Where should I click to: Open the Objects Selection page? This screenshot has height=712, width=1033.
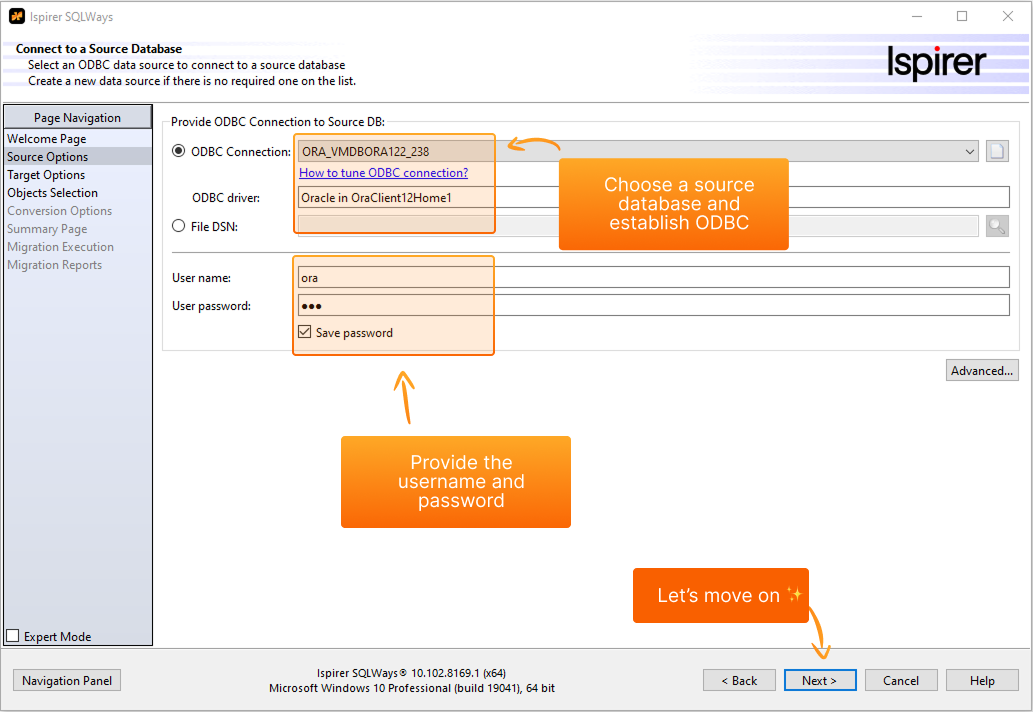tap(52, 192)
